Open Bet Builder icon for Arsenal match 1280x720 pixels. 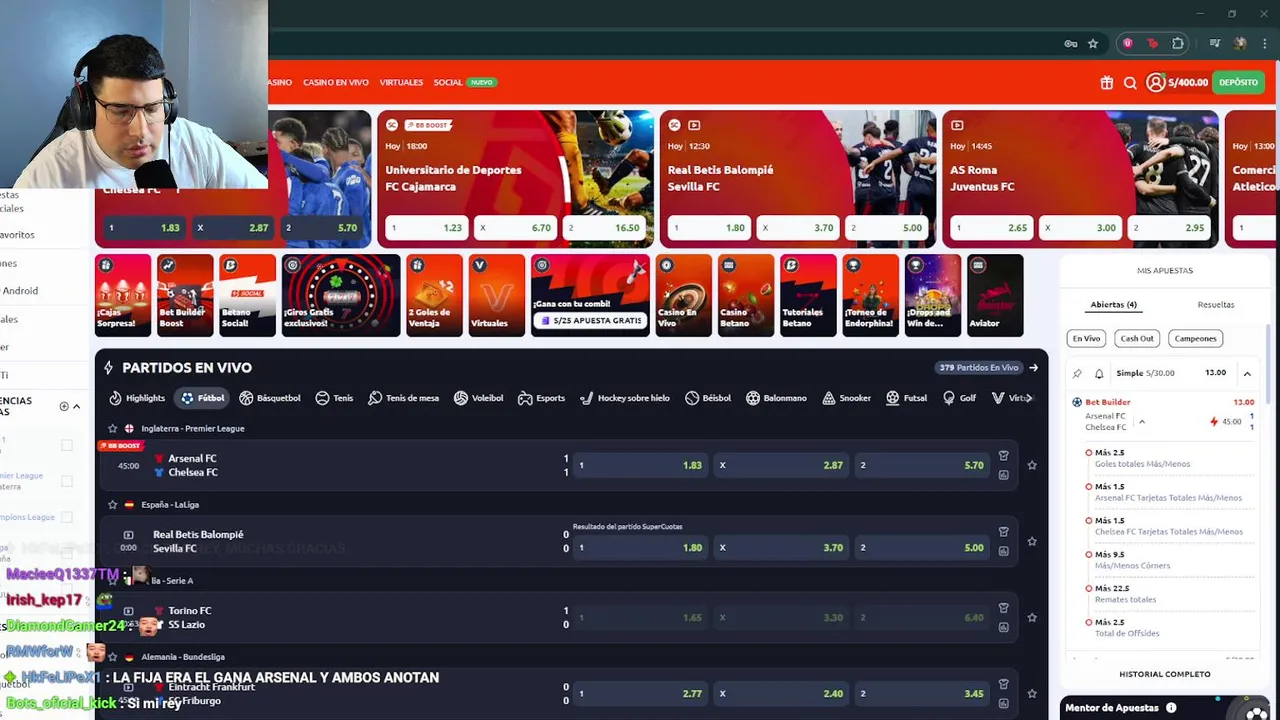click(x=1003, y=455)
